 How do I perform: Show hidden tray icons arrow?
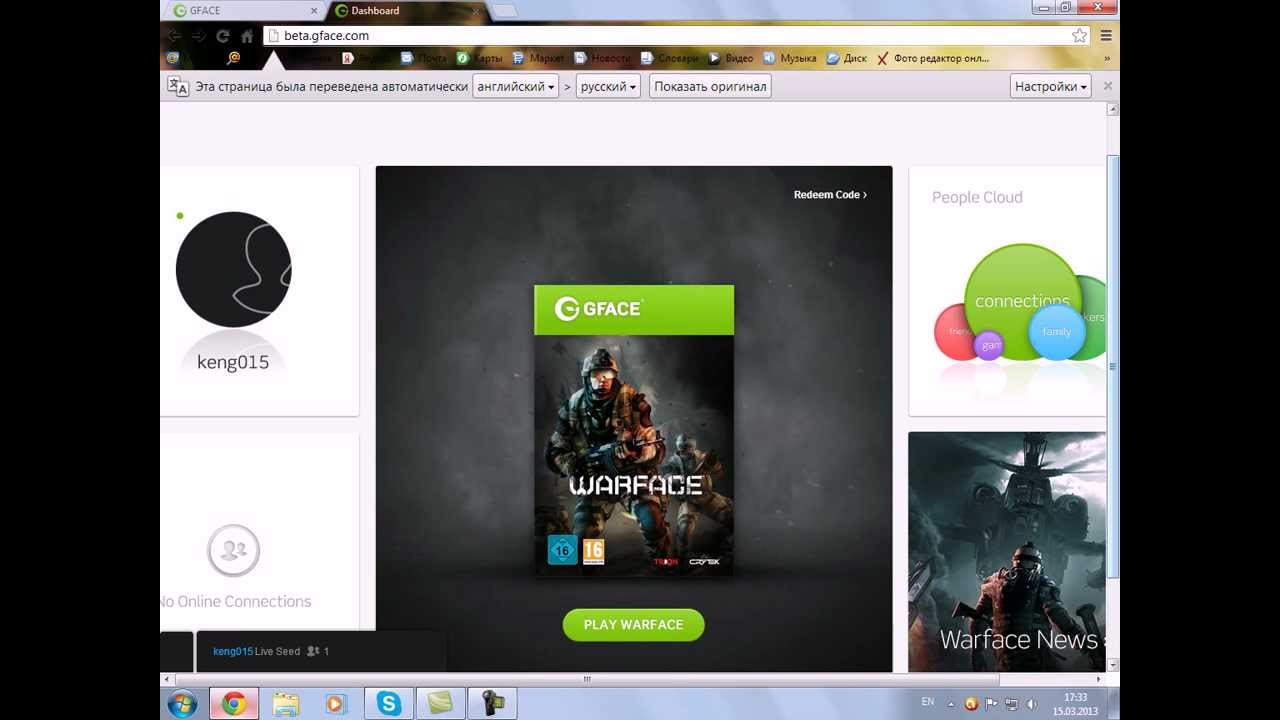[x=951, y=704]
